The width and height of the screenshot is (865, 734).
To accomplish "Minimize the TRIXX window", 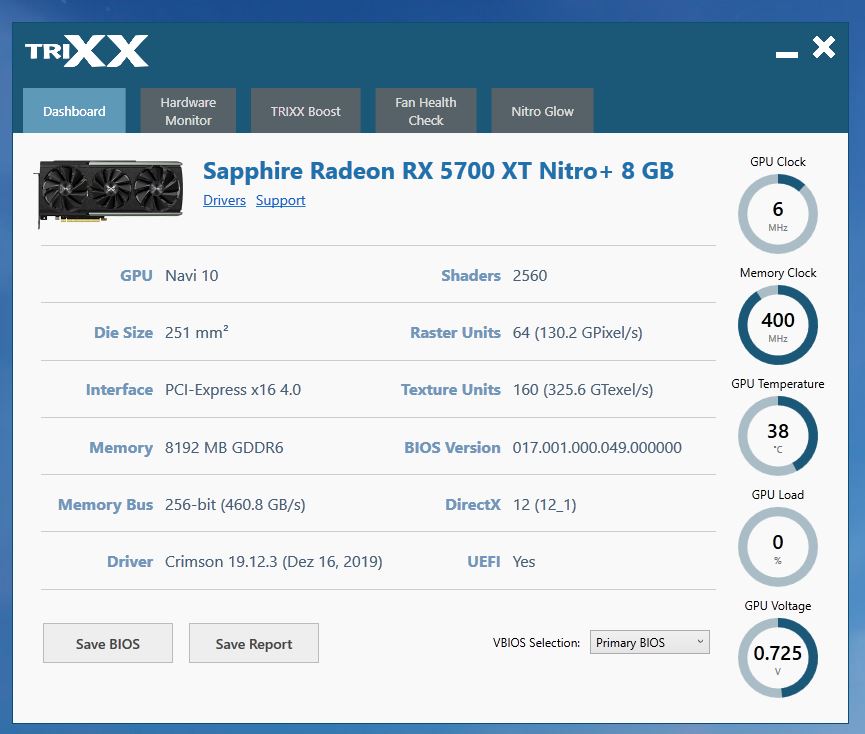I will point(787,54).
